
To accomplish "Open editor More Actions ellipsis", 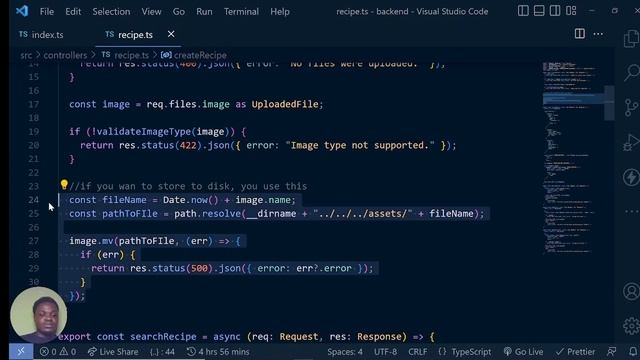I will point(598,34).
